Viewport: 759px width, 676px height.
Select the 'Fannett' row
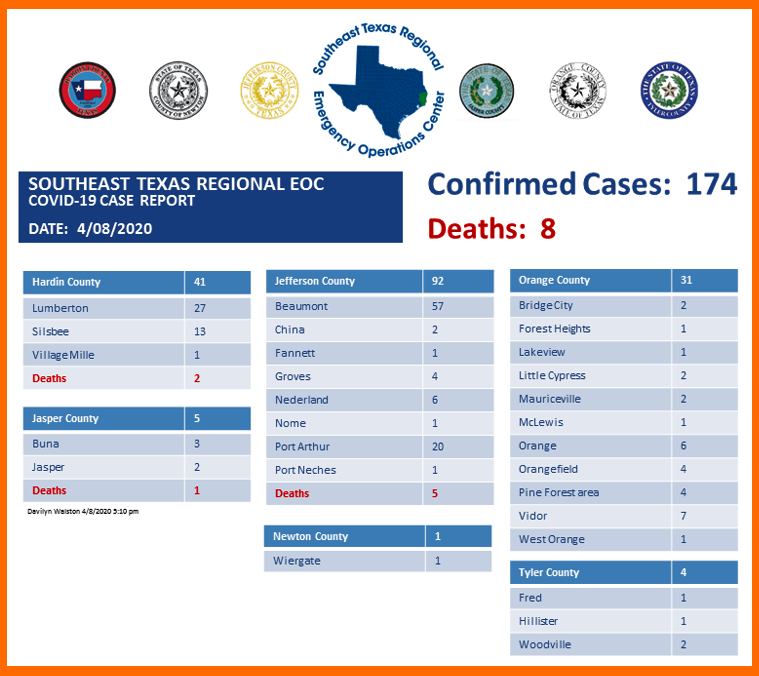click(380, 353)
